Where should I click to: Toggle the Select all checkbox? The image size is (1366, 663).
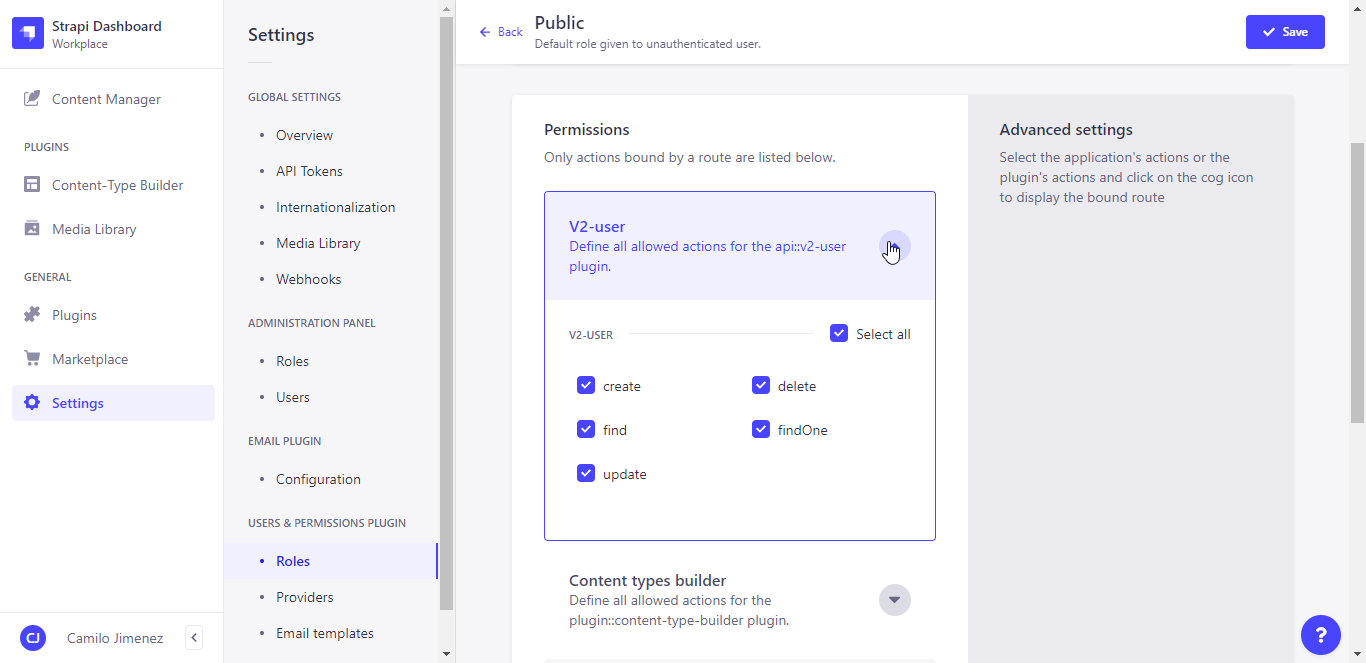click(839, 334)
